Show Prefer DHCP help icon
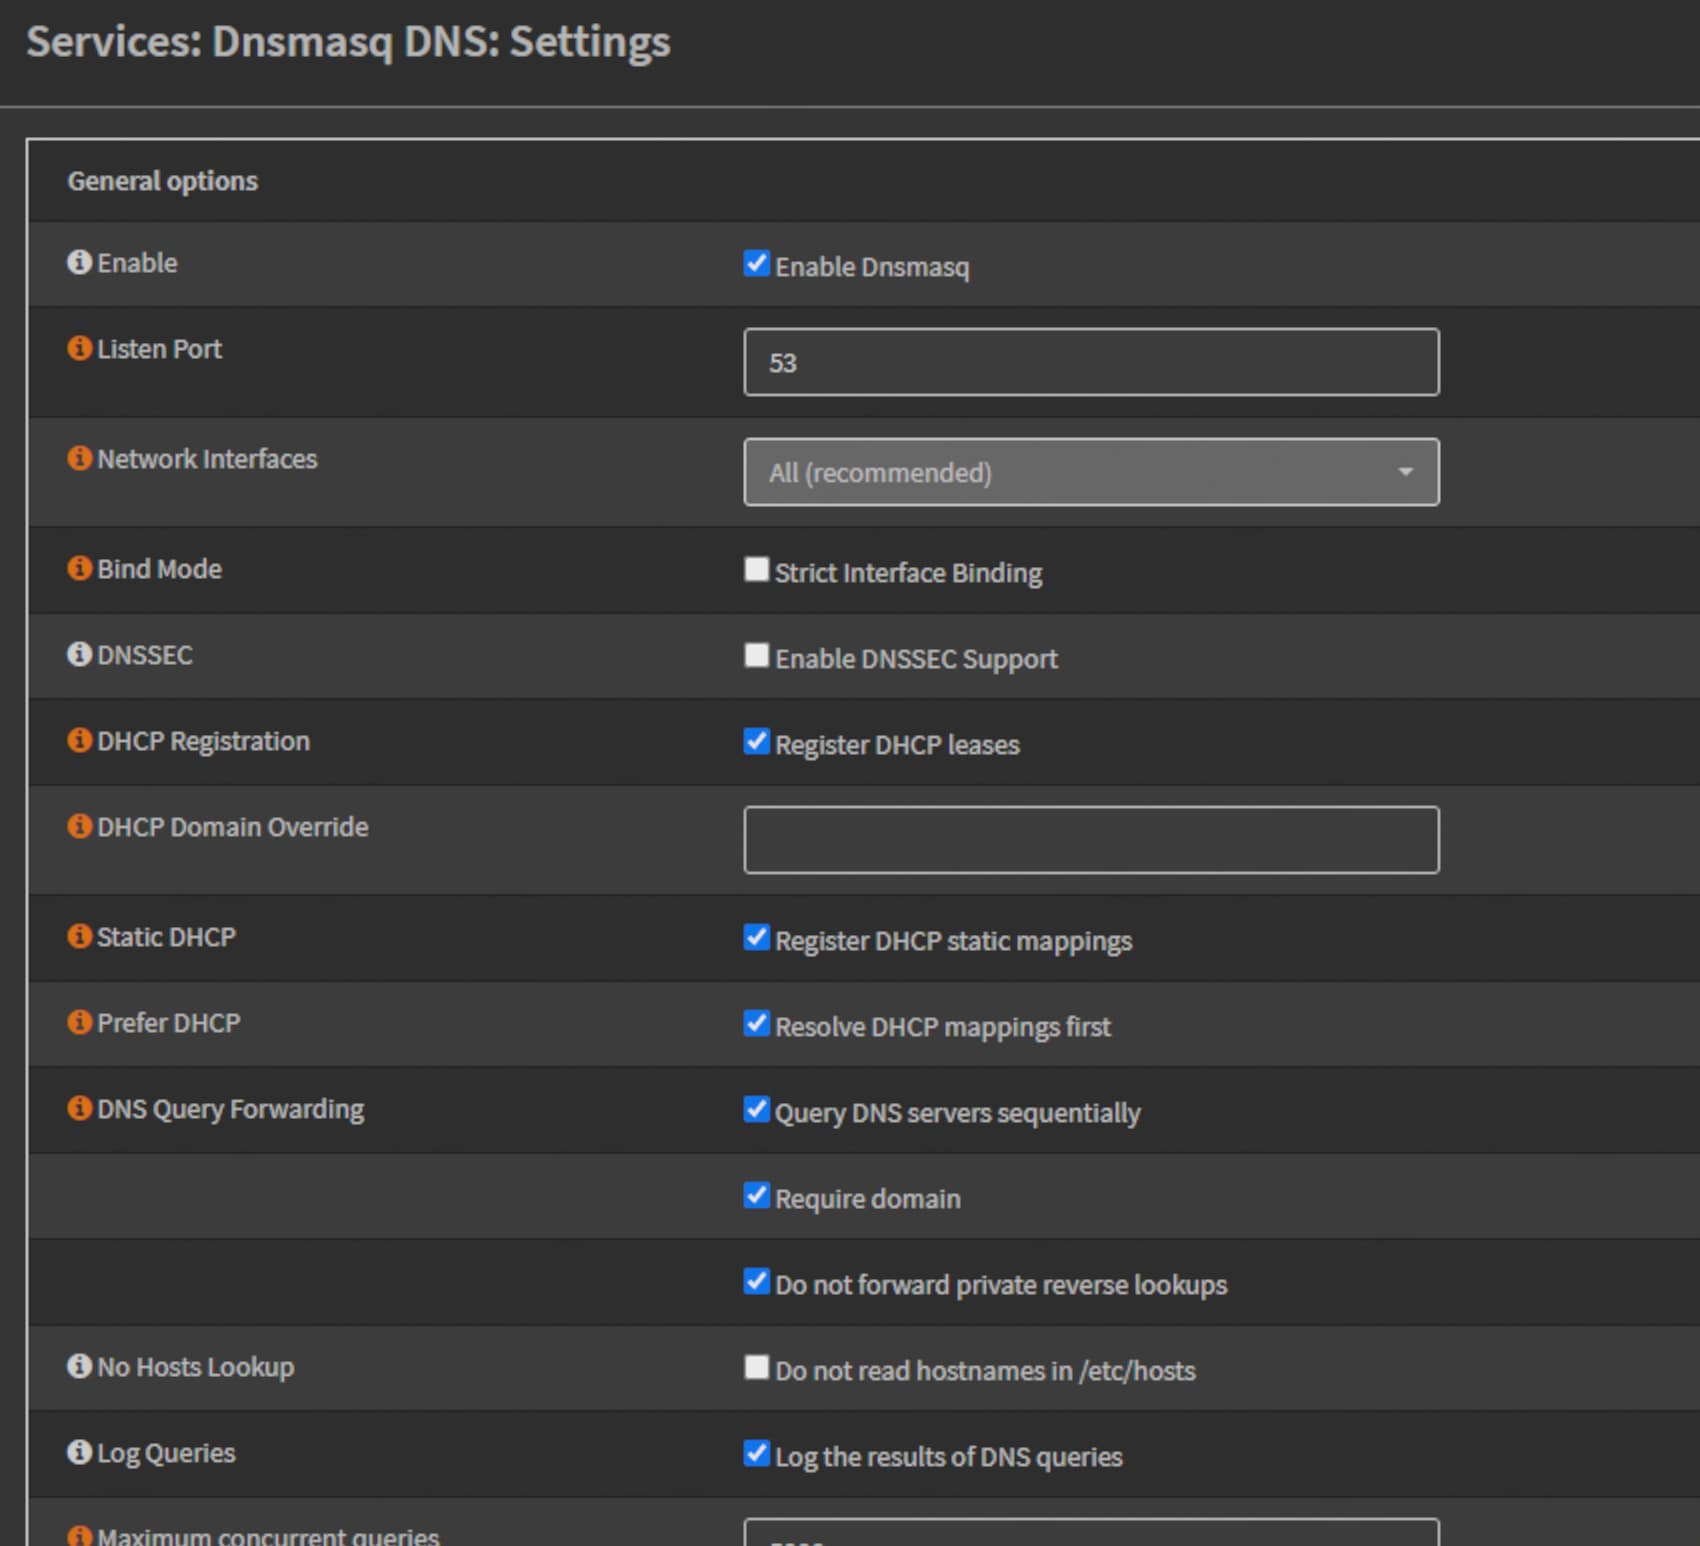Image resolution: width=1700 pixels, height=1546 pixels. click(79, 1022)
